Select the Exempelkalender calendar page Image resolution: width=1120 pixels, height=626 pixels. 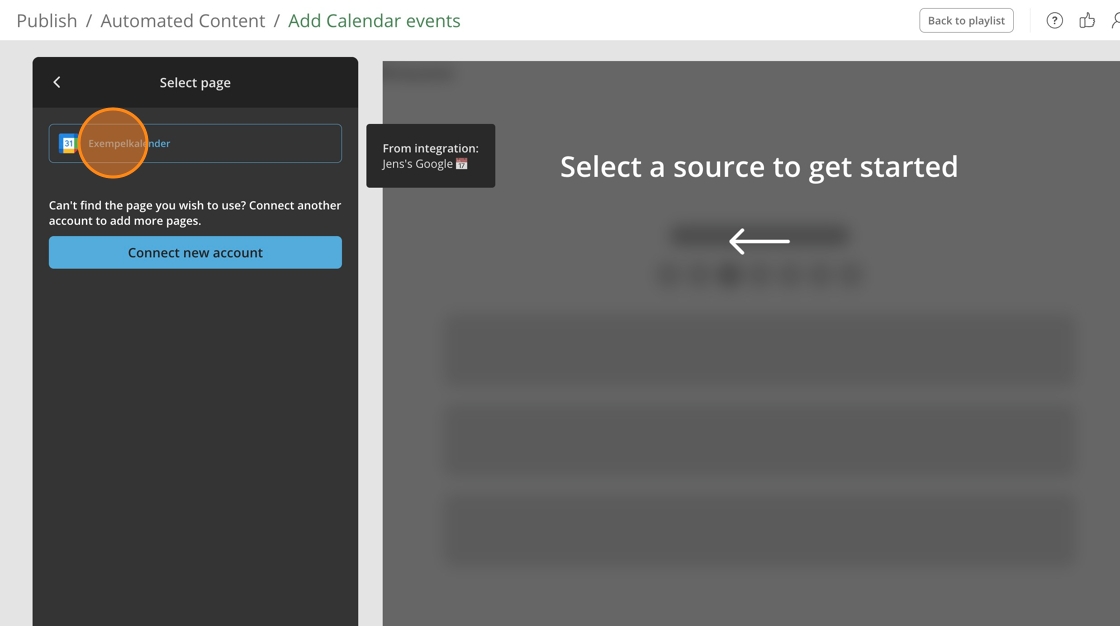coord(195,144)
